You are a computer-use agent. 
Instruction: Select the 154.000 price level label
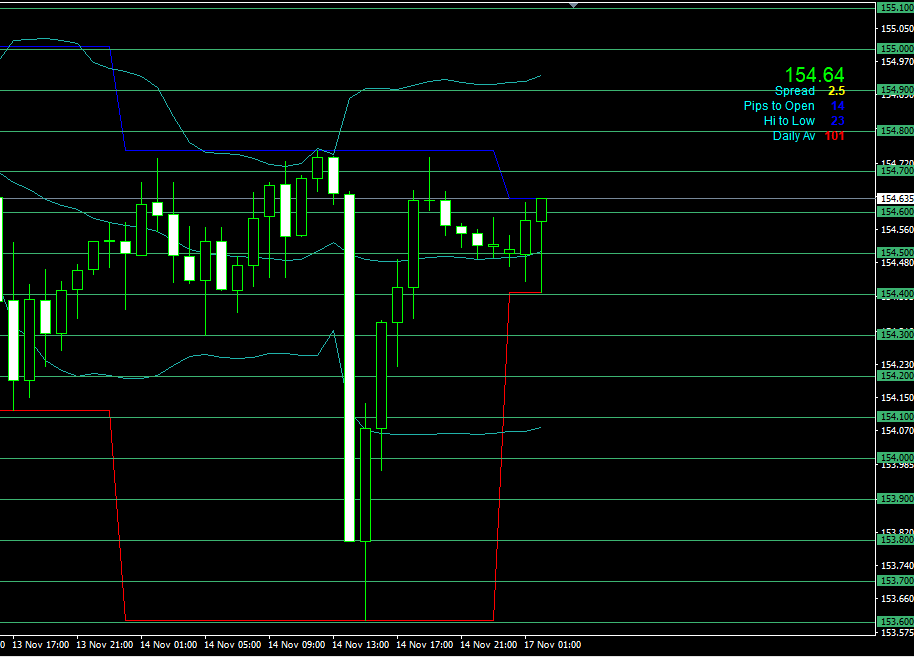click(894, 458)
